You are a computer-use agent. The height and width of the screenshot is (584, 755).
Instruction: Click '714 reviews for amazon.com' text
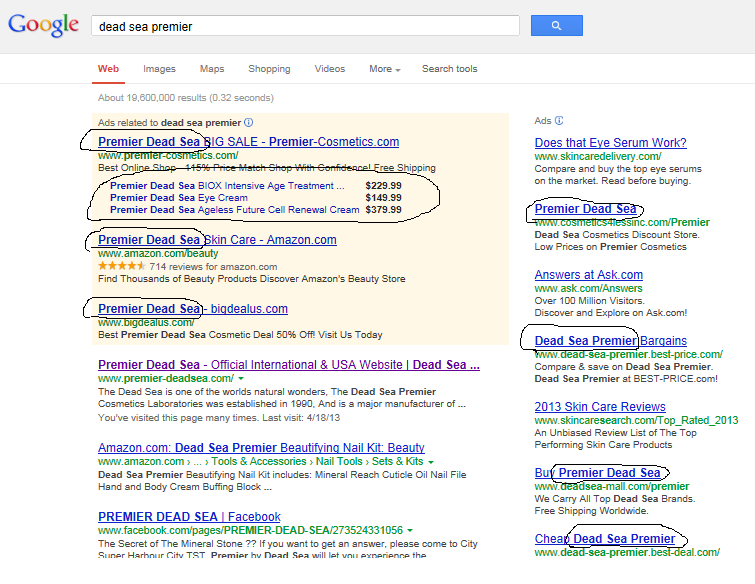point(213,267)
